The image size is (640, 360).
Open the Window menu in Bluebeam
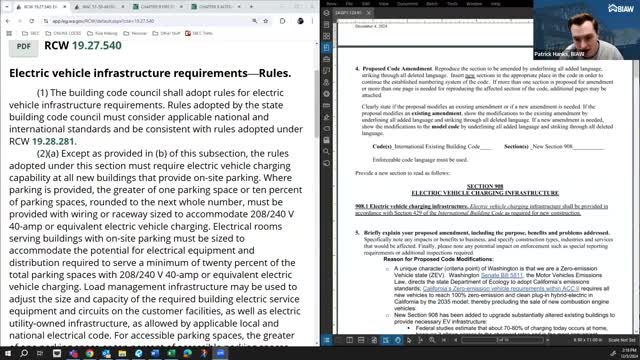(474, 4)
